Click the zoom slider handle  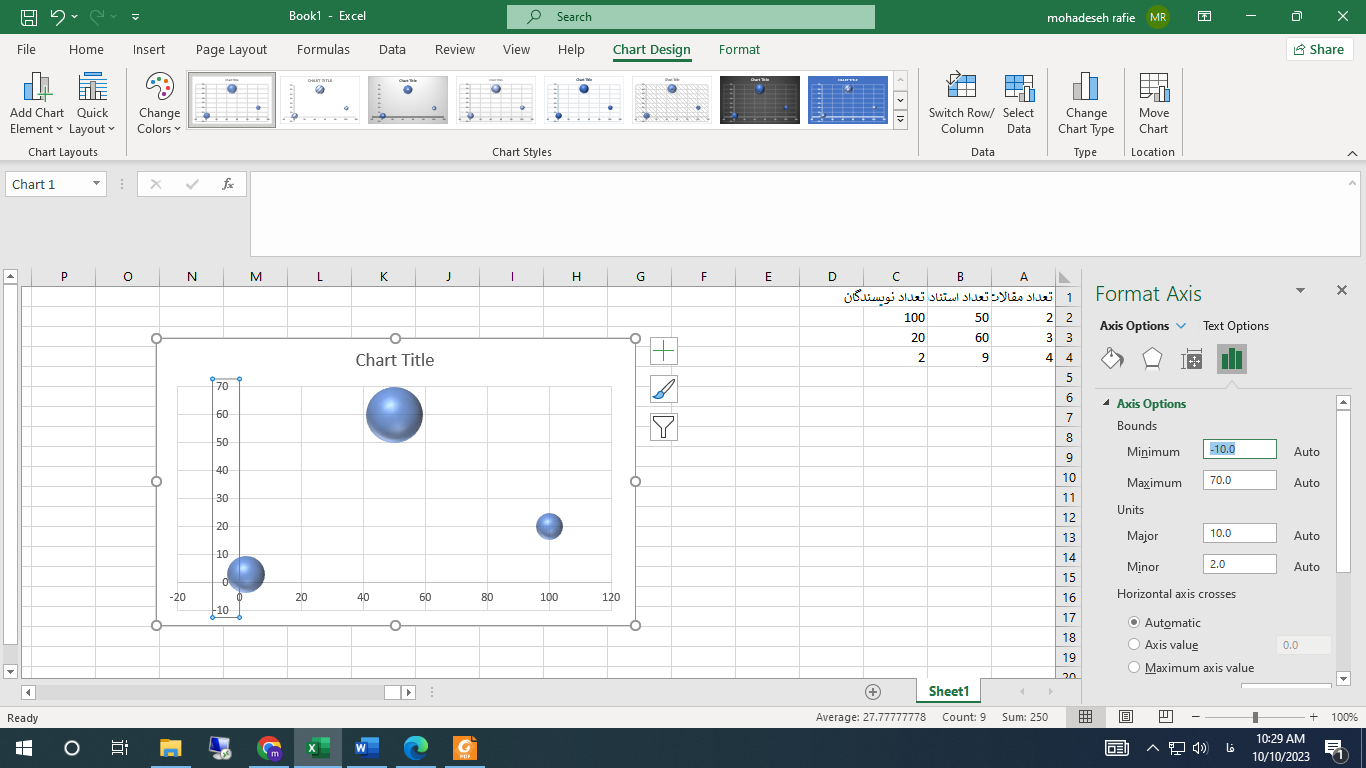coord(1255,717)
